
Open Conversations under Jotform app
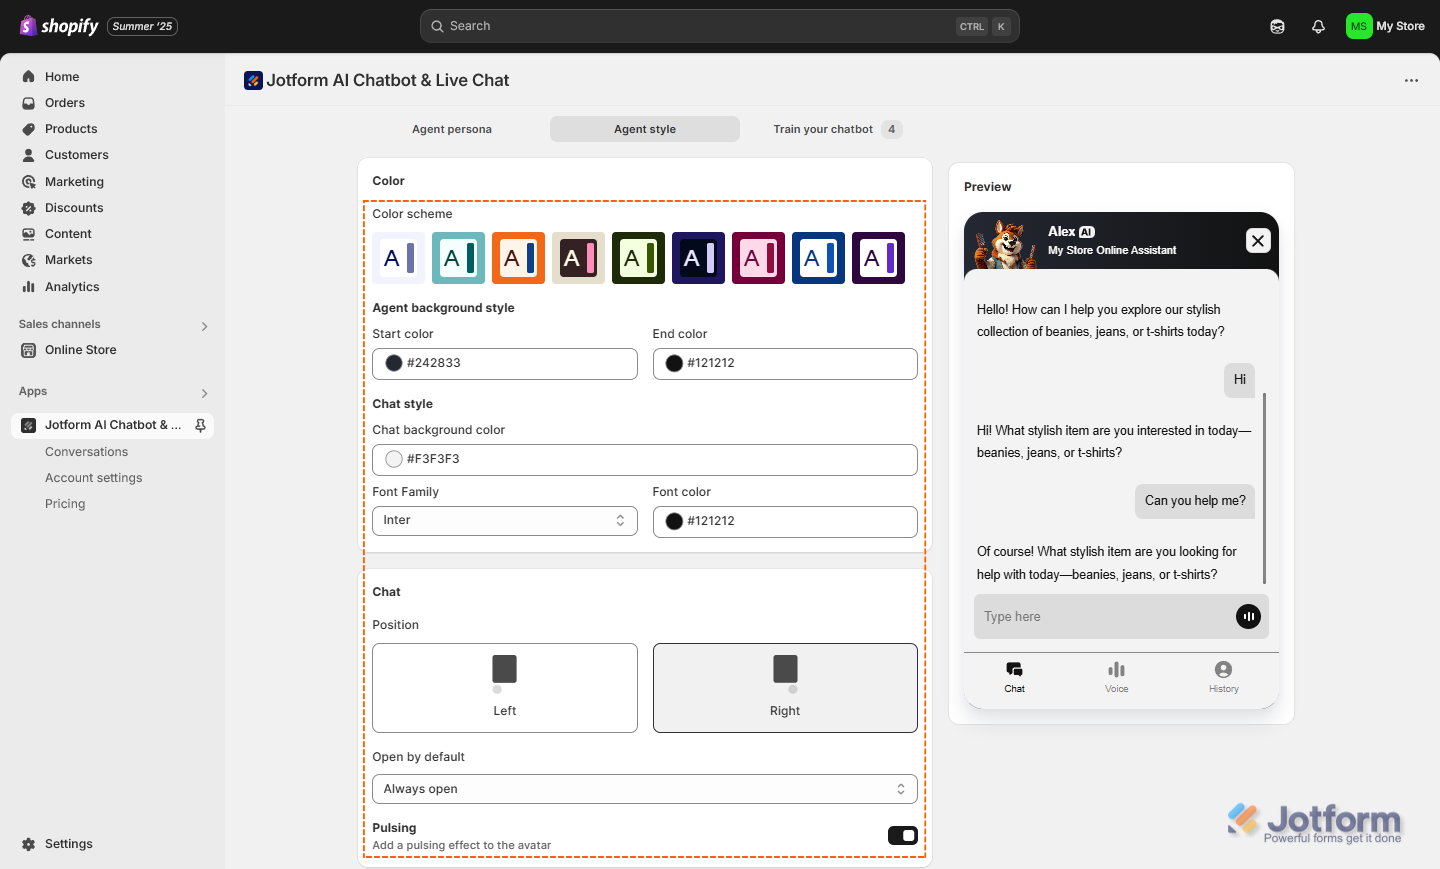point(87,452)
